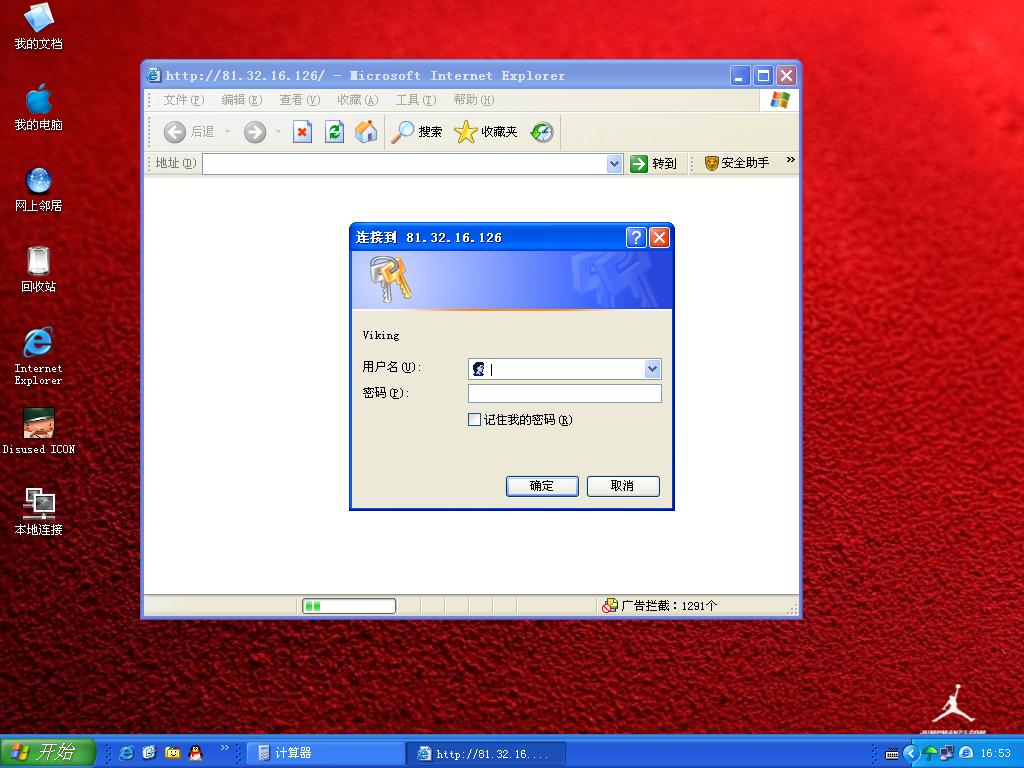Image resolution: width=1024 pixels, height=768 pixels.
Task: Open My Computer apple icon
Action: [x=38, y=107]
